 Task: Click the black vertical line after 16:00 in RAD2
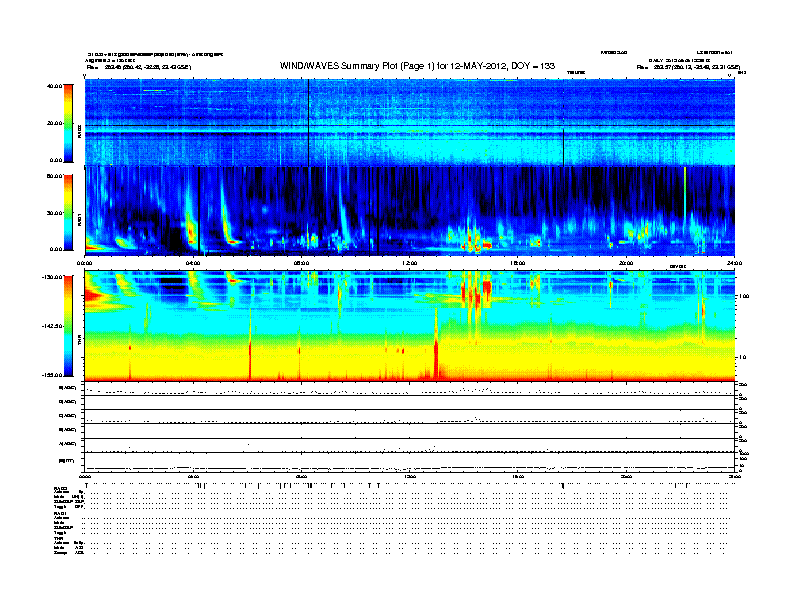pos(564,146)
